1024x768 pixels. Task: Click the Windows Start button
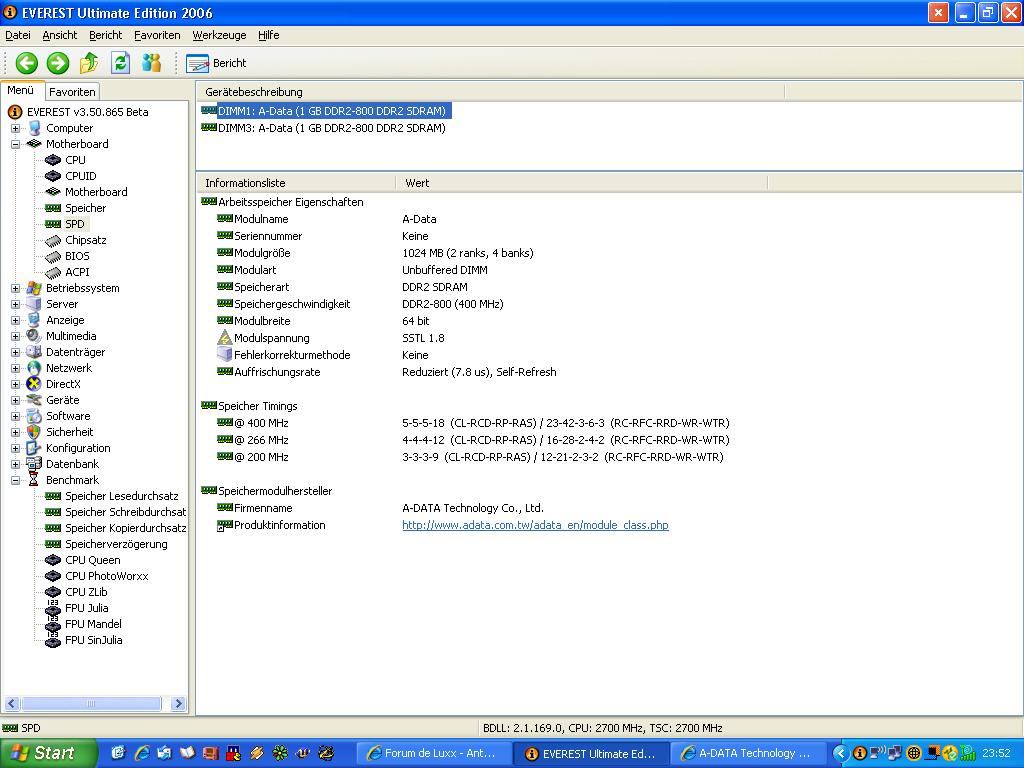(x=48, y=753)
